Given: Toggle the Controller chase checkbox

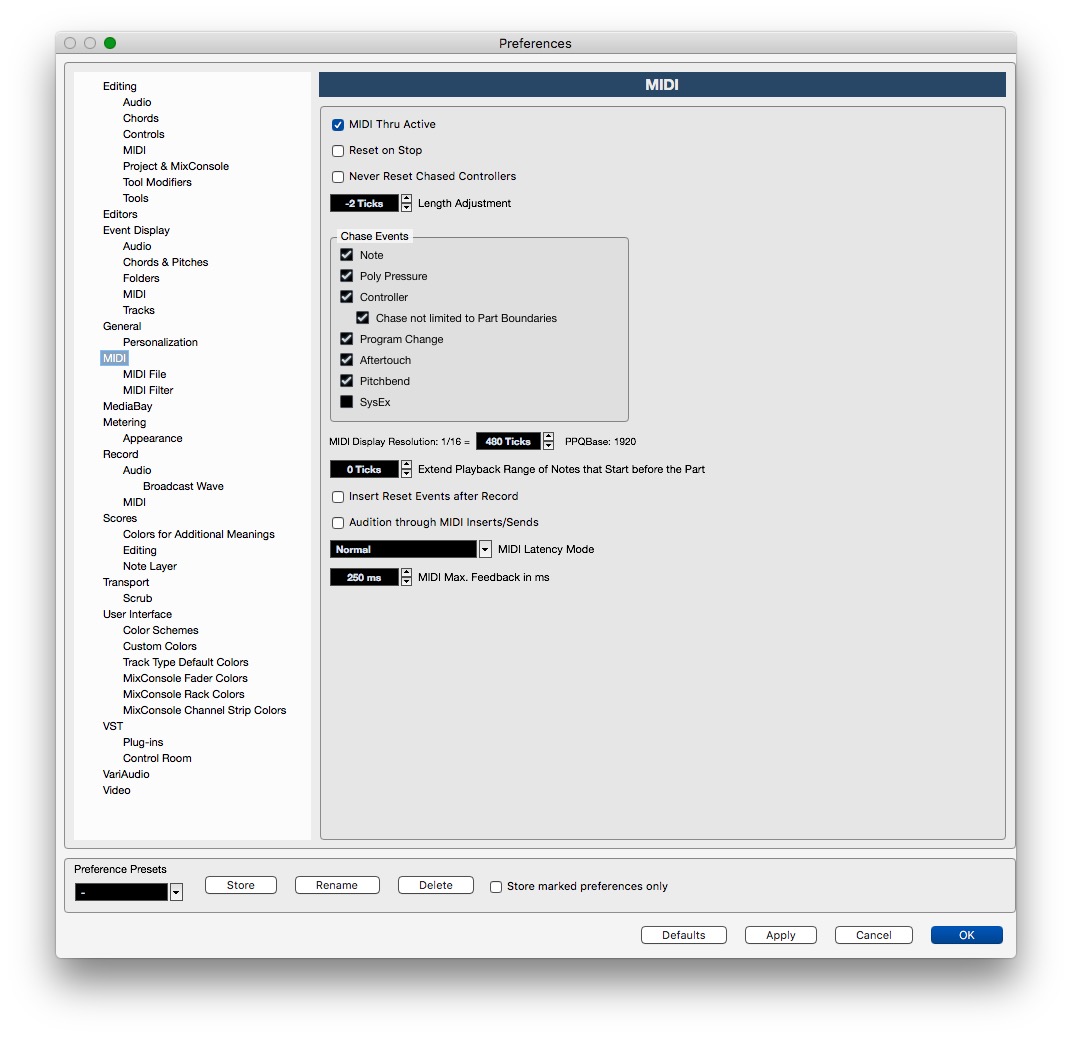Looking at the screenshot, I should point(347,297).
